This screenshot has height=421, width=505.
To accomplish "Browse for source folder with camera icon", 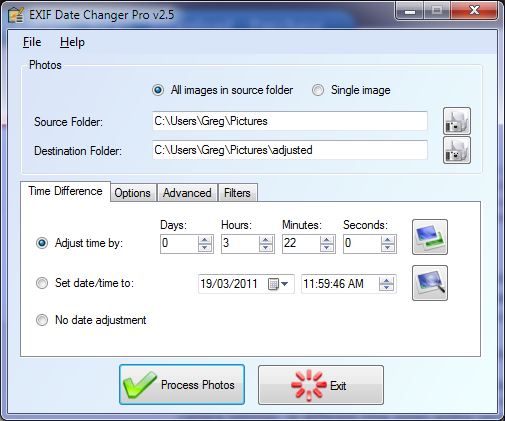I will (x=457, y=121).
